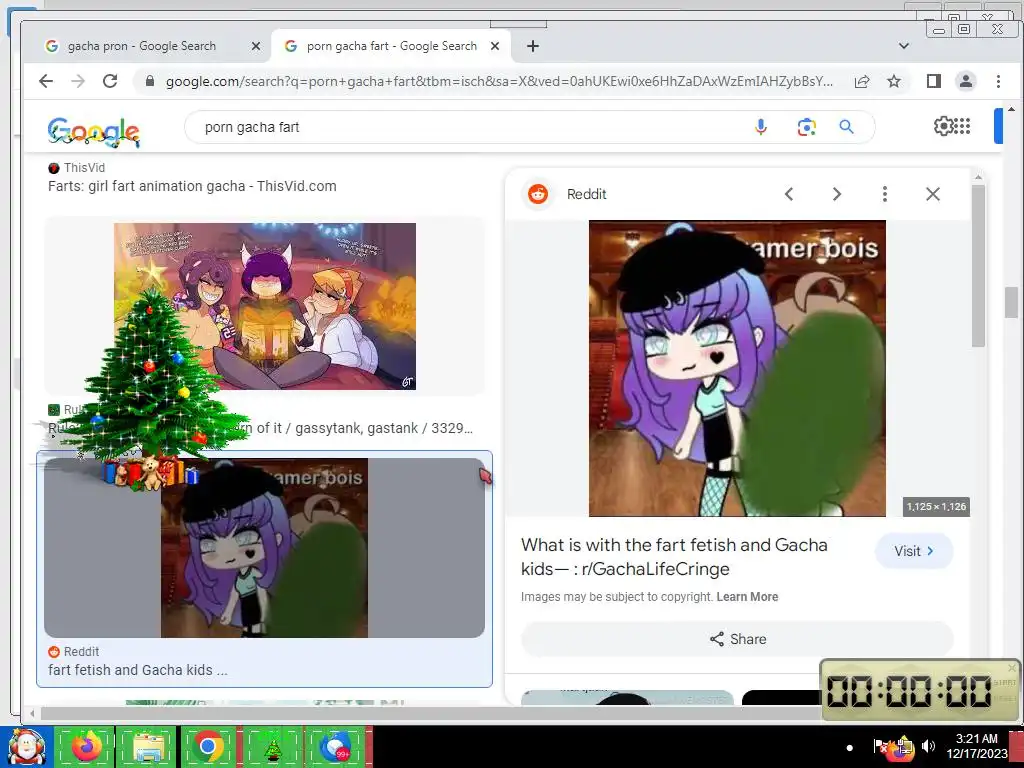
Task: Click the preview panel vertical scrollbar
Action: 978,265
